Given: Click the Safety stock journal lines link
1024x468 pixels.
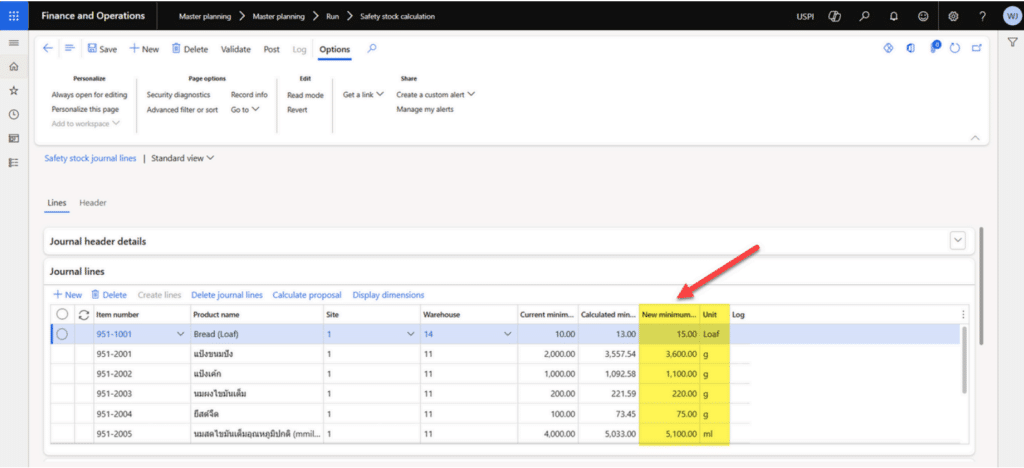Looking at the screenshot, I should (90, 158).
